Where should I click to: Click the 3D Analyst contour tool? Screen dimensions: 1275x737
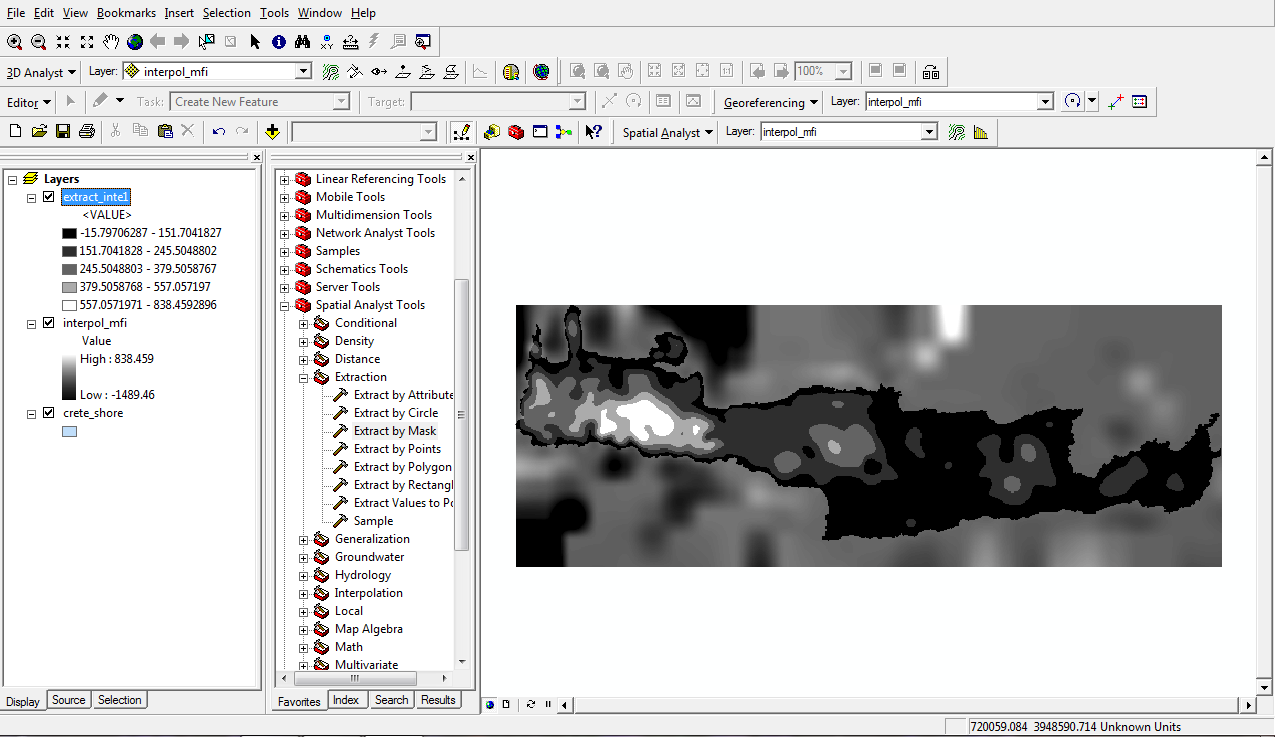click(331, 72)
